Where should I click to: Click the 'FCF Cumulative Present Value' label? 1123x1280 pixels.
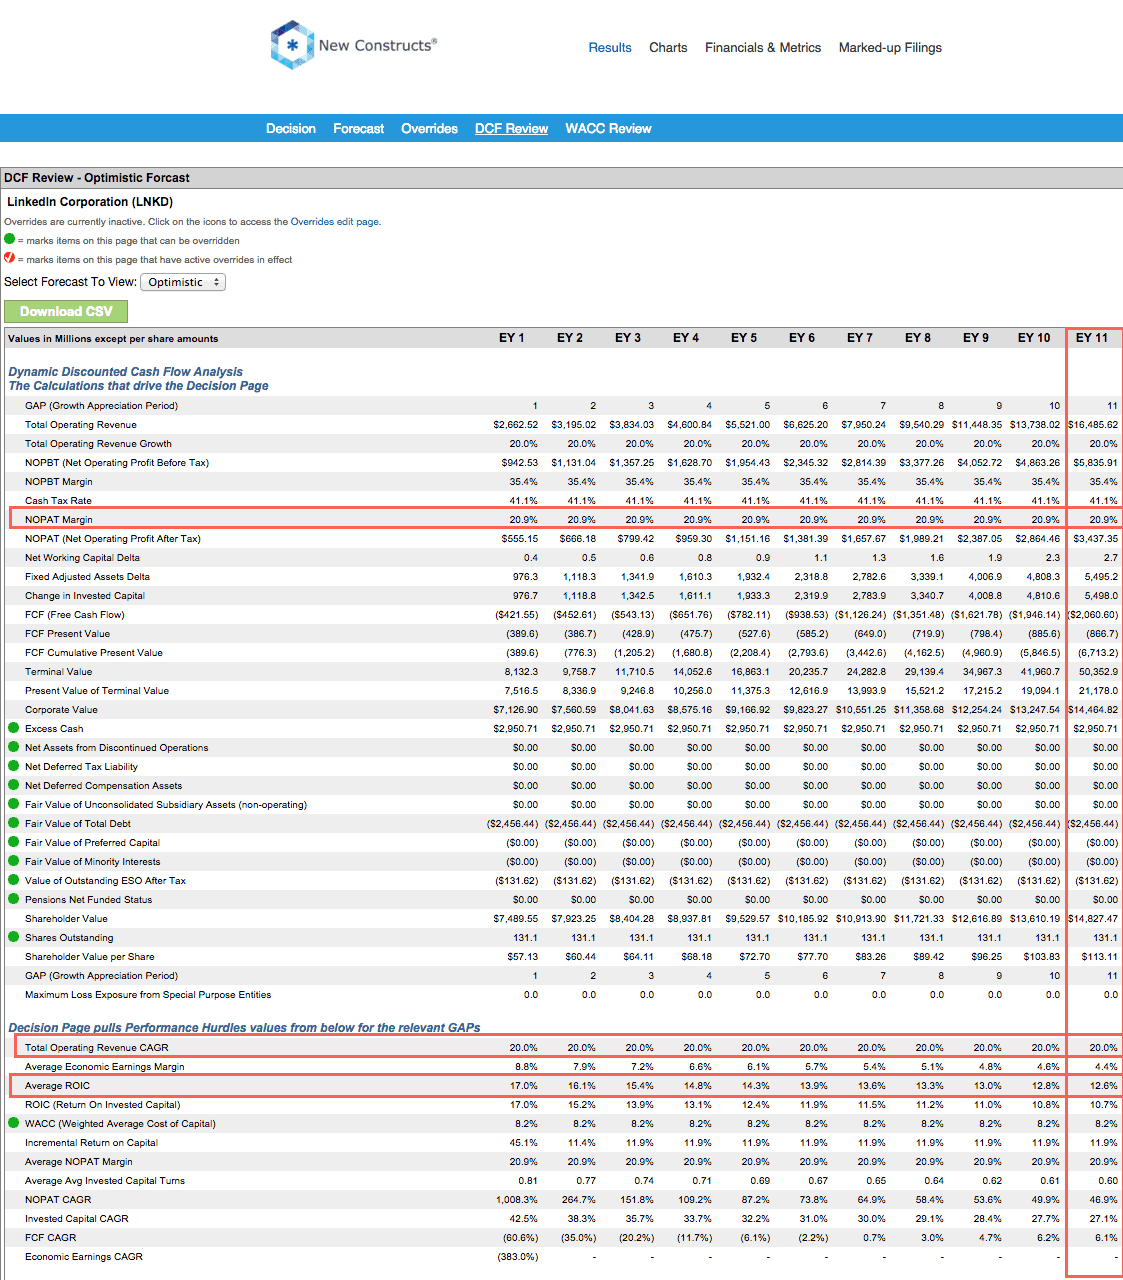pos(94,653)
